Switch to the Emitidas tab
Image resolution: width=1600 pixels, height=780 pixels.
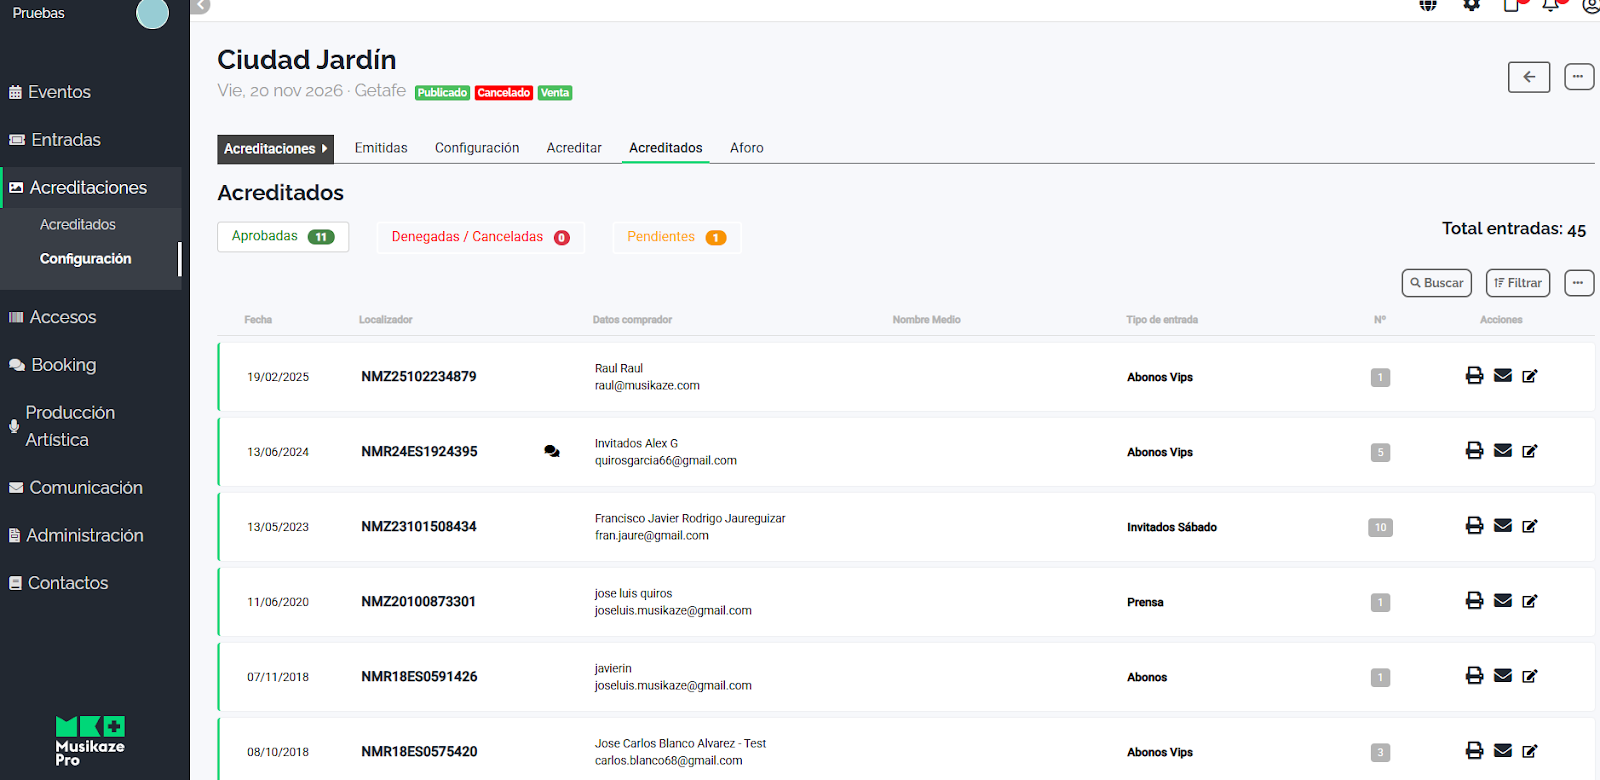click(381, 148)
